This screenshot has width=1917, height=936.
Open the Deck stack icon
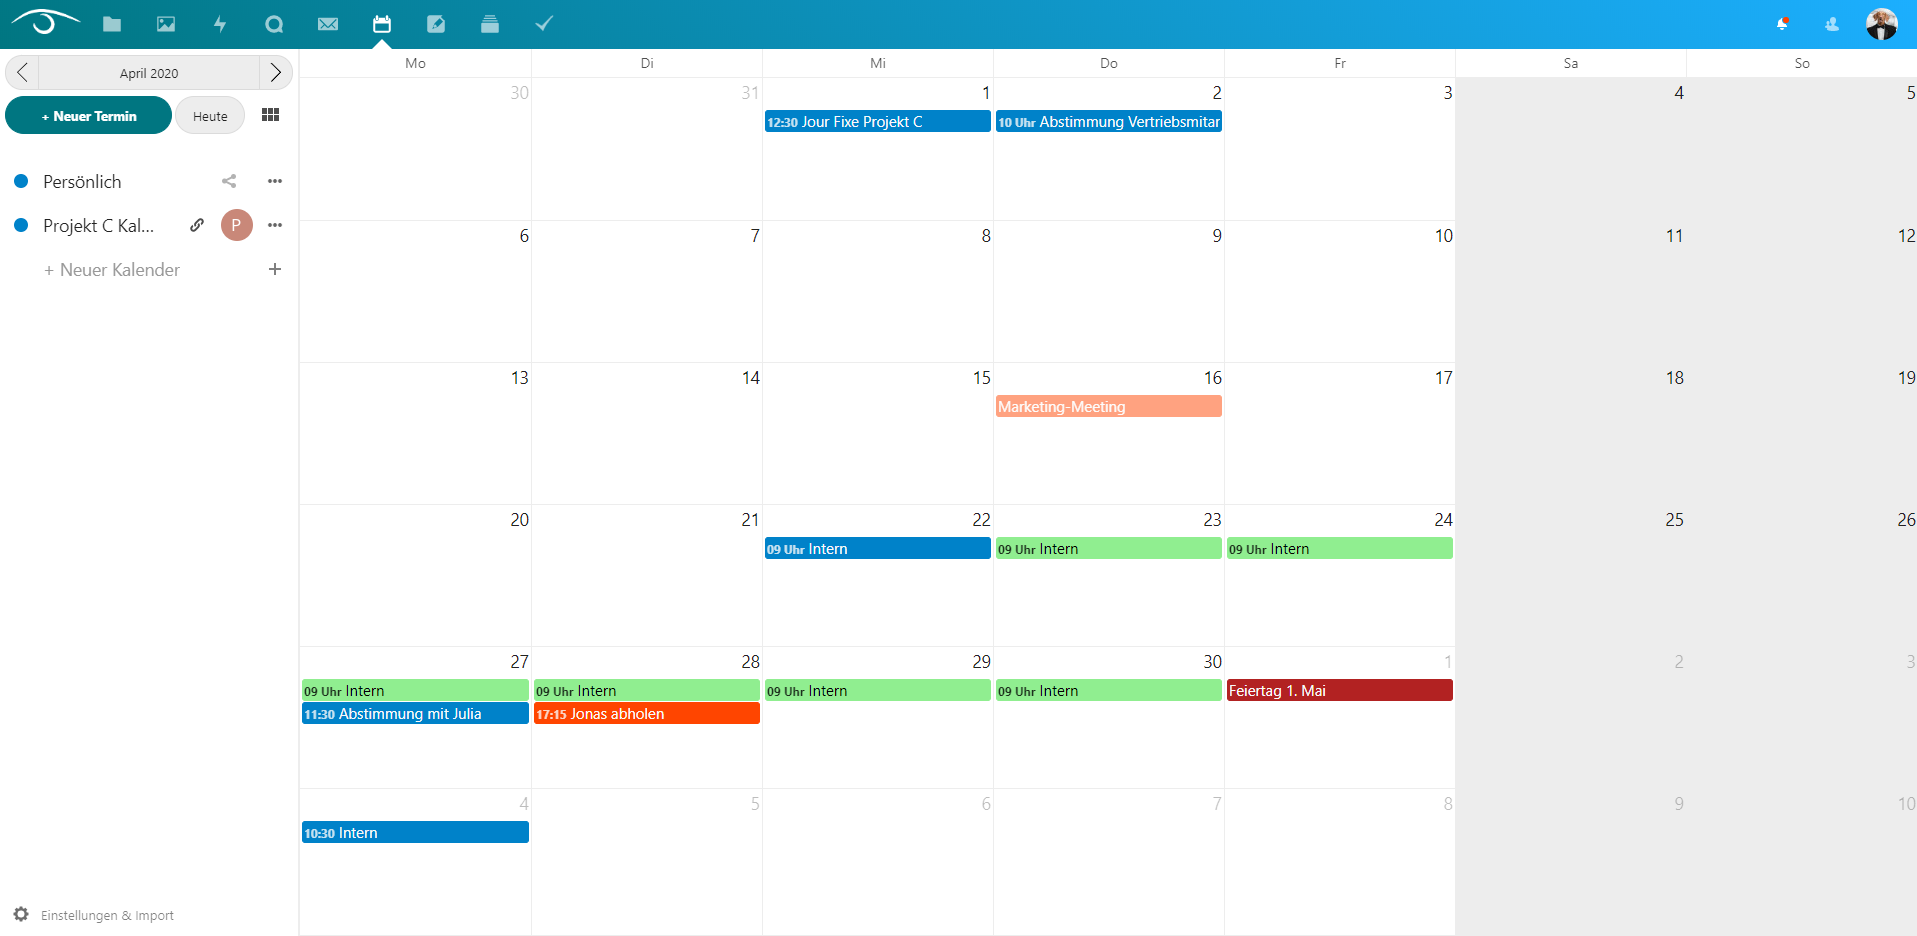(x=490, y=24)
